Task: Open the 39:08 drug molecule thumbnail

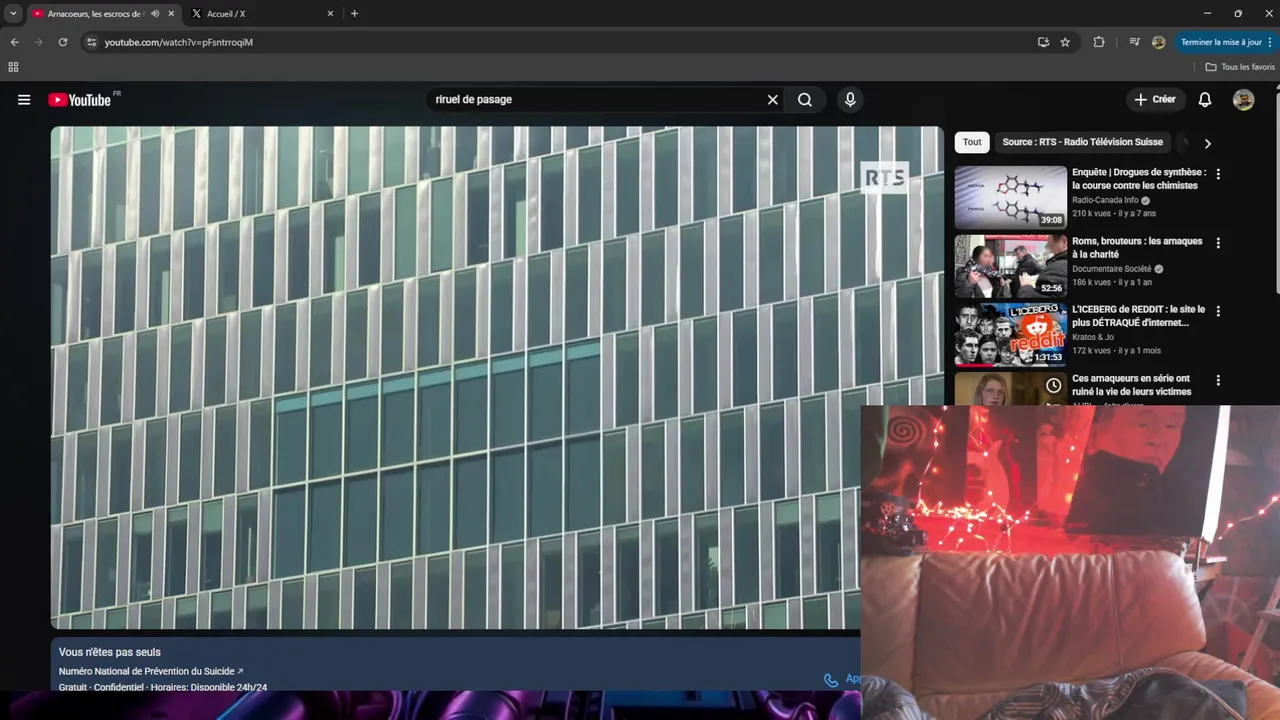Action: [1010, 197]
